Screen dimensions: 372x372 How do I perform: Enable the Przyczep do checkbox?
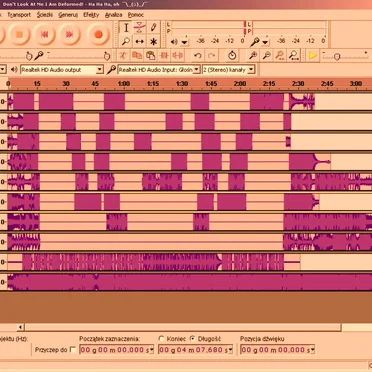(x=73, y=350)
